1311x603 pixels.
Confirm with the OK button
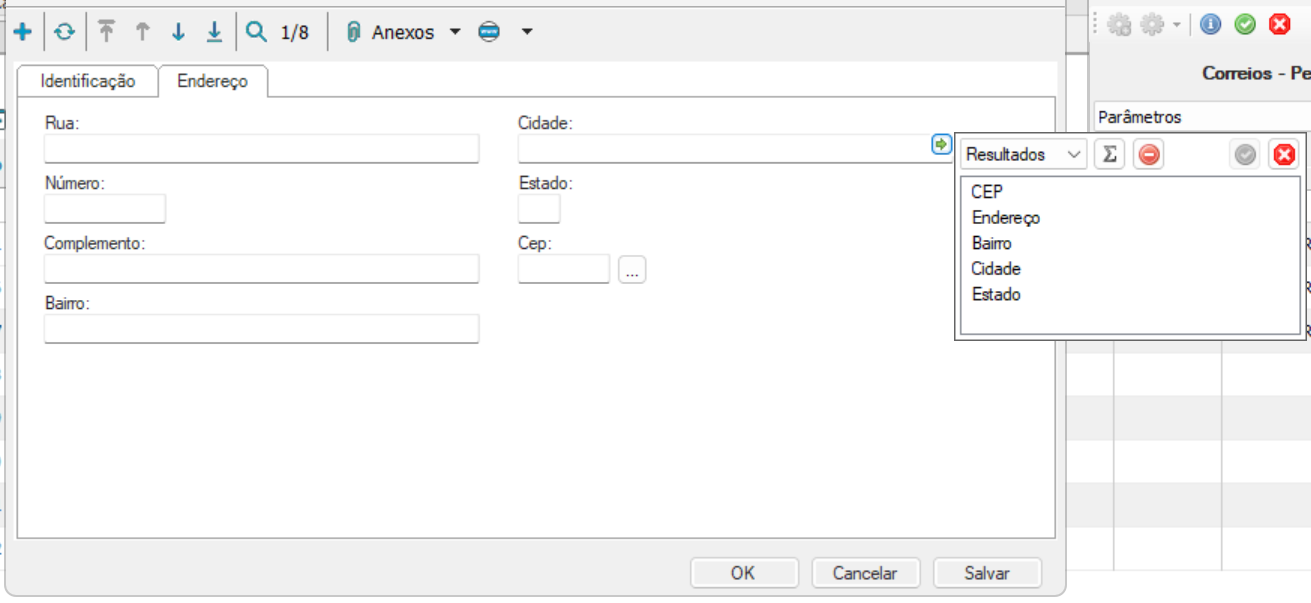(743, 573)
